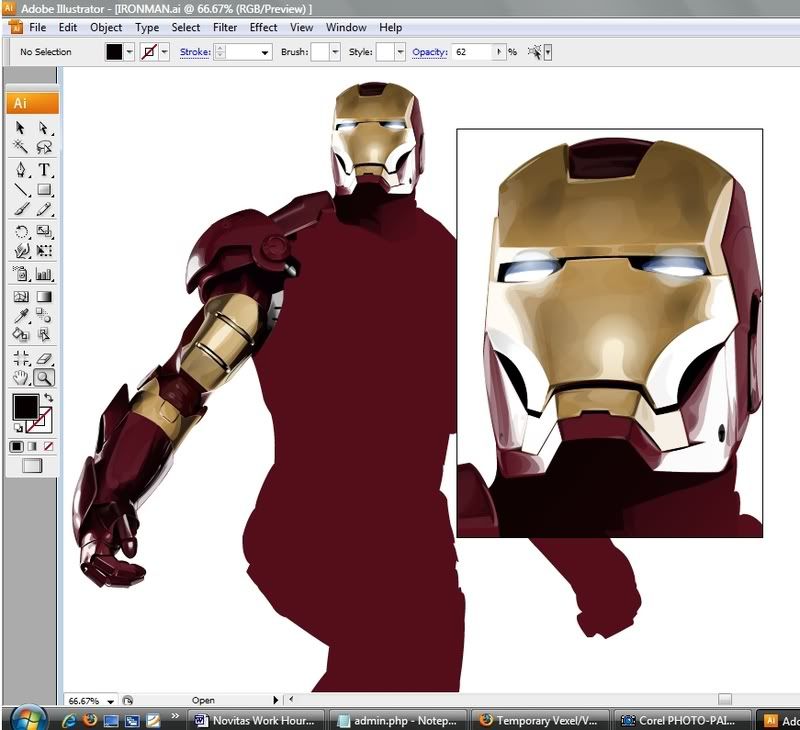The width and height of the screenshot is (800, 730).
Task: Swap fill and stroke colors
Action: (48, 397)
